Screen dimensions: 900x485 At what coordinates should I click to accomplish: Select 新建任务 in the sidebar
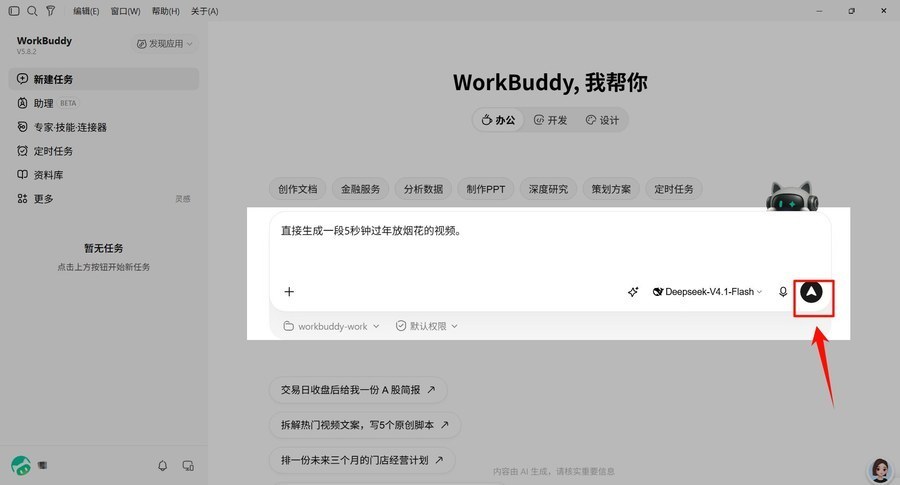click(103, 79)
